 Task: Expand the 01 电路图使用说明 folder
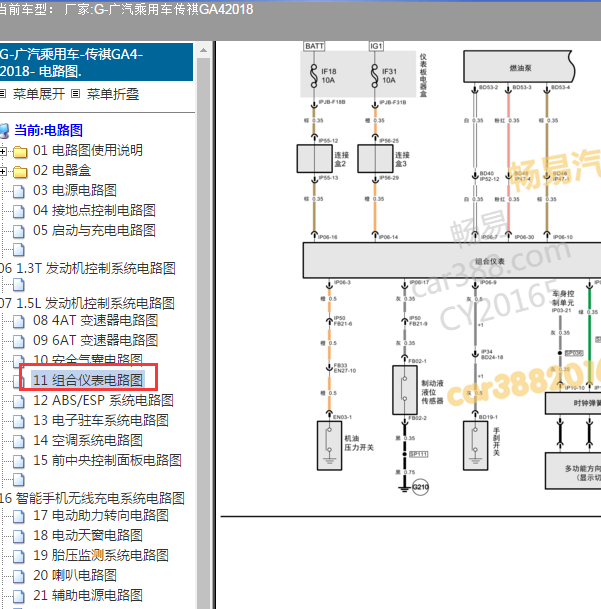tap(3, 151)
